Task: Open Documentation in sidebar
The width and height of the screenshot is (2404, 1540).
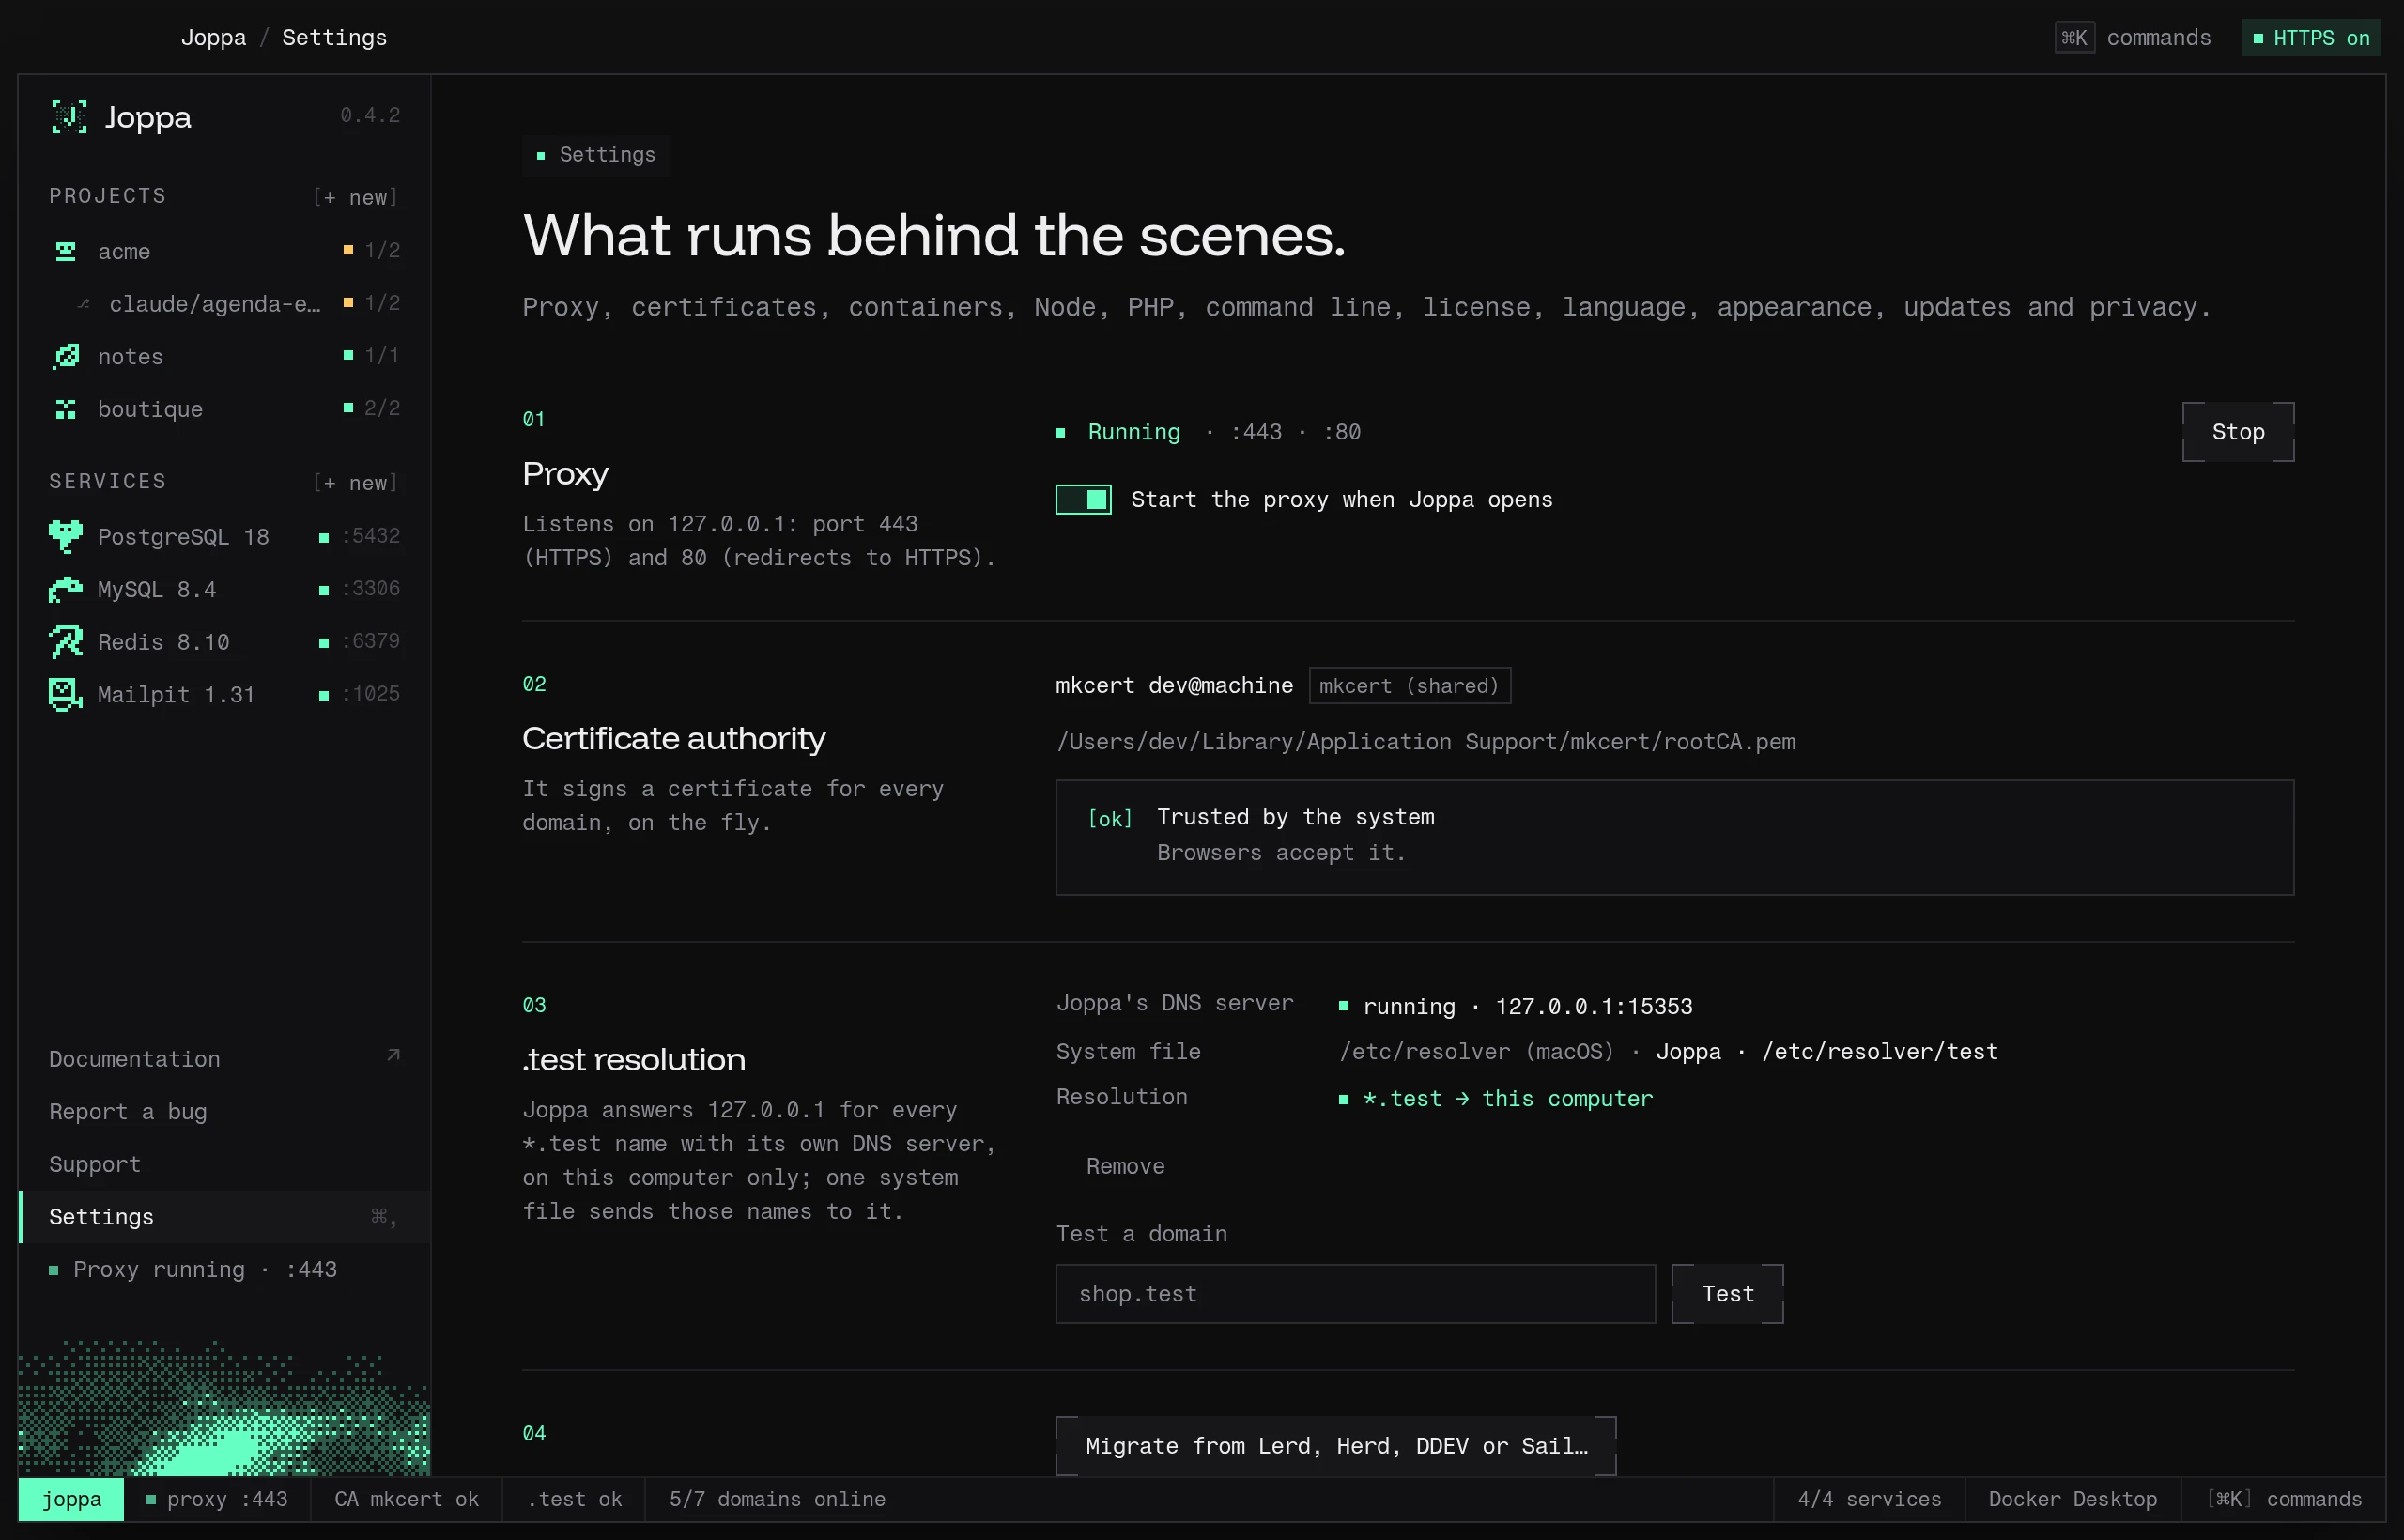Action: tap(225, 1059)
